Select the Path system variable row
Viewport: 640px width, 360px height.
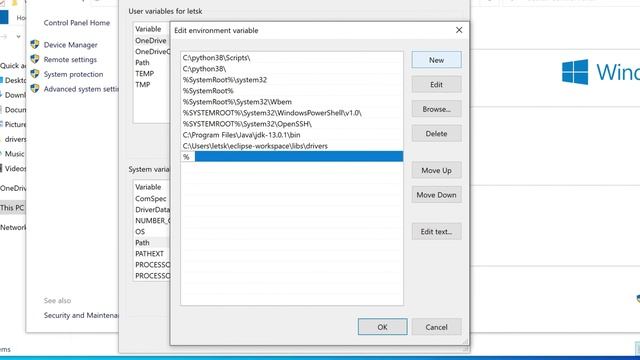point(152,243)
